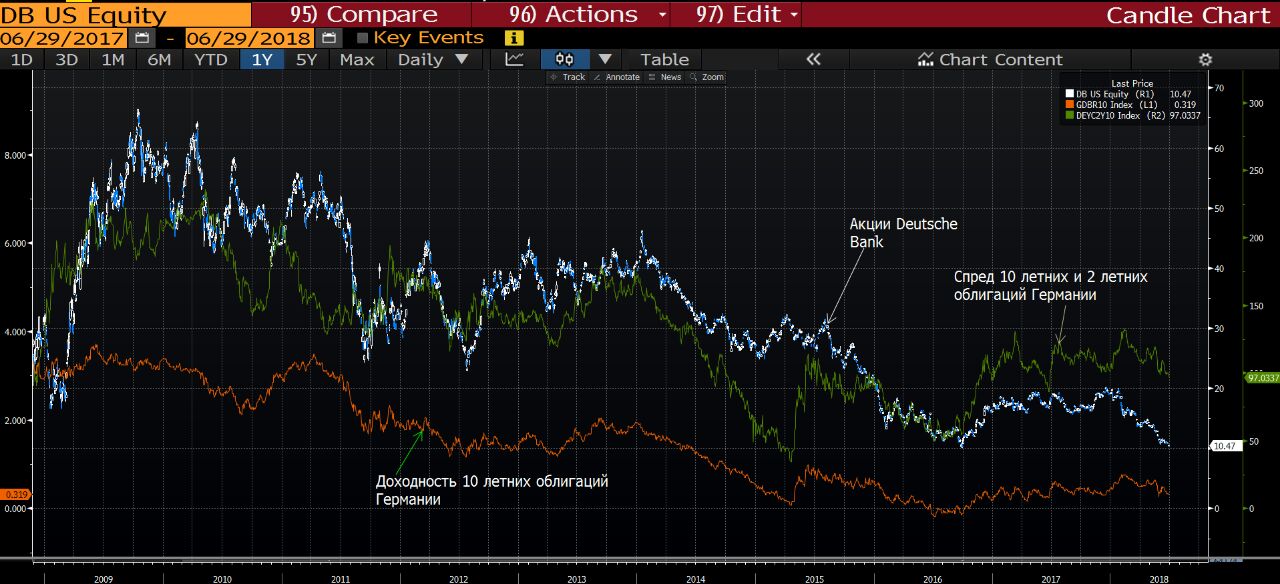Open the start date calendar picker
The height and width of the screenshot is (584, 1280).
pos(141,38)
